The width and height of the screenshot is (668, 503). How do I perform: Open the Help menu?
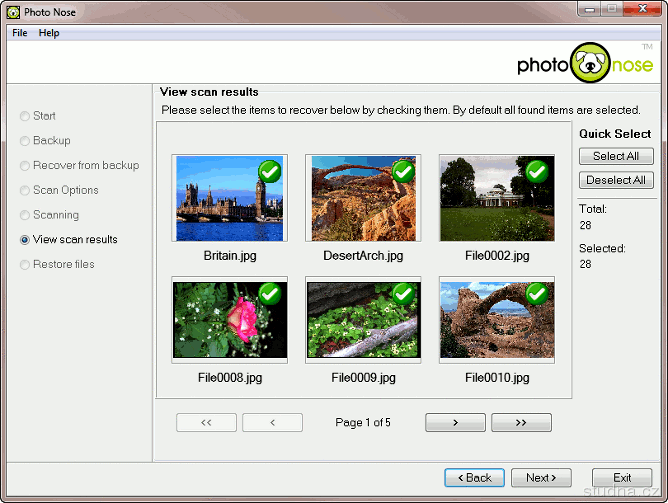[x=49, y=33]
